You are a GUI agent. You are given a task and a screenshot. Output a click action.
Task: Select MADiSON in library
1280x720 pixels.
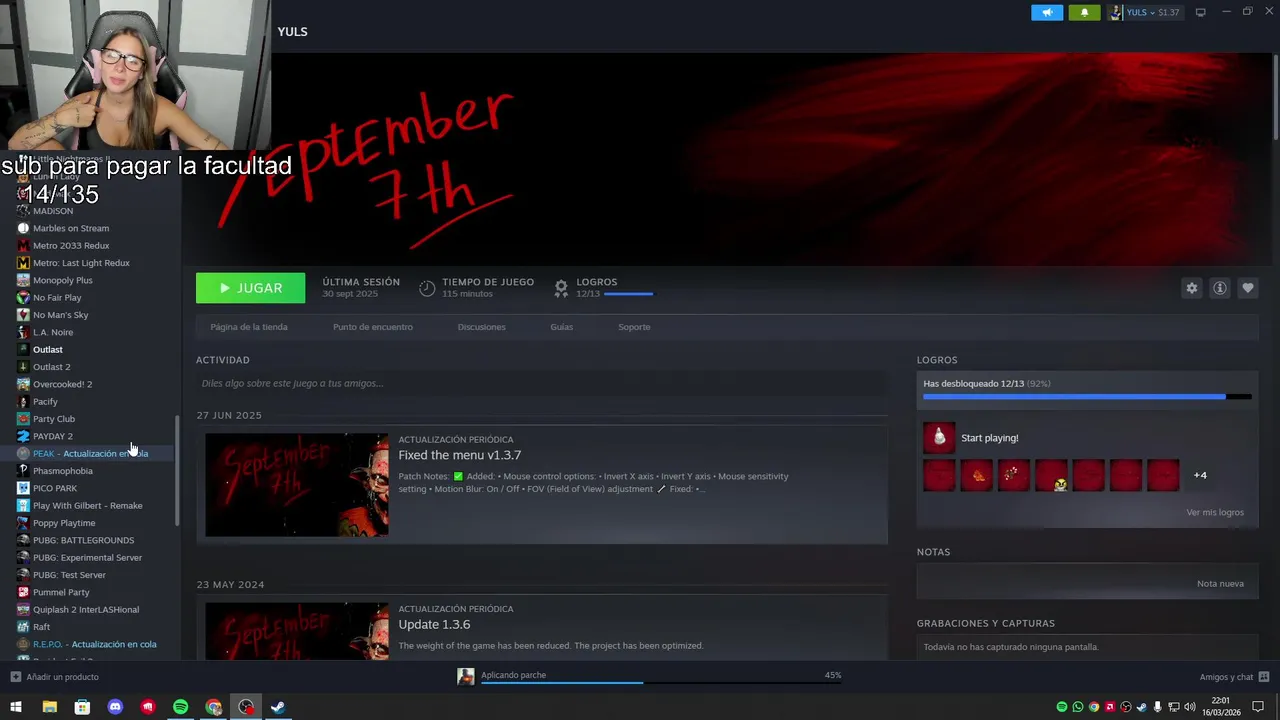(52, 211)
